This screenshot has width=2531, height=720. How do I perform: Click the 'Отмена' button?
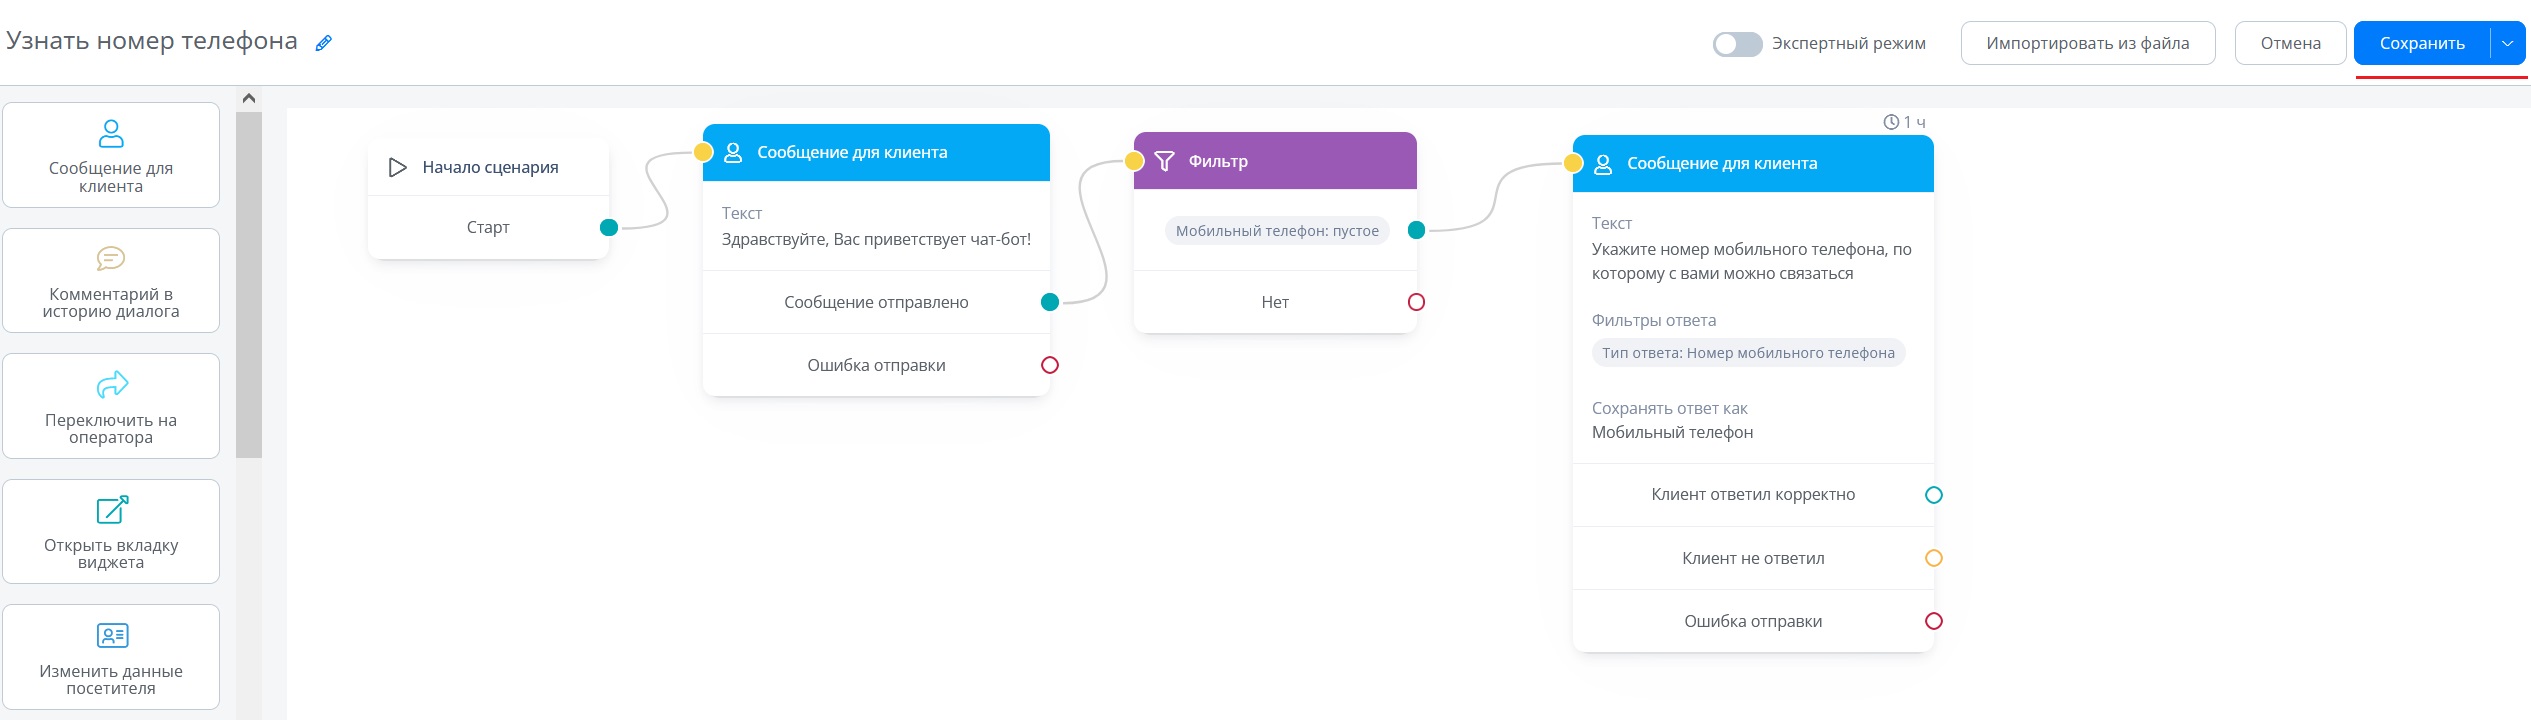(x=2290, y=43)
